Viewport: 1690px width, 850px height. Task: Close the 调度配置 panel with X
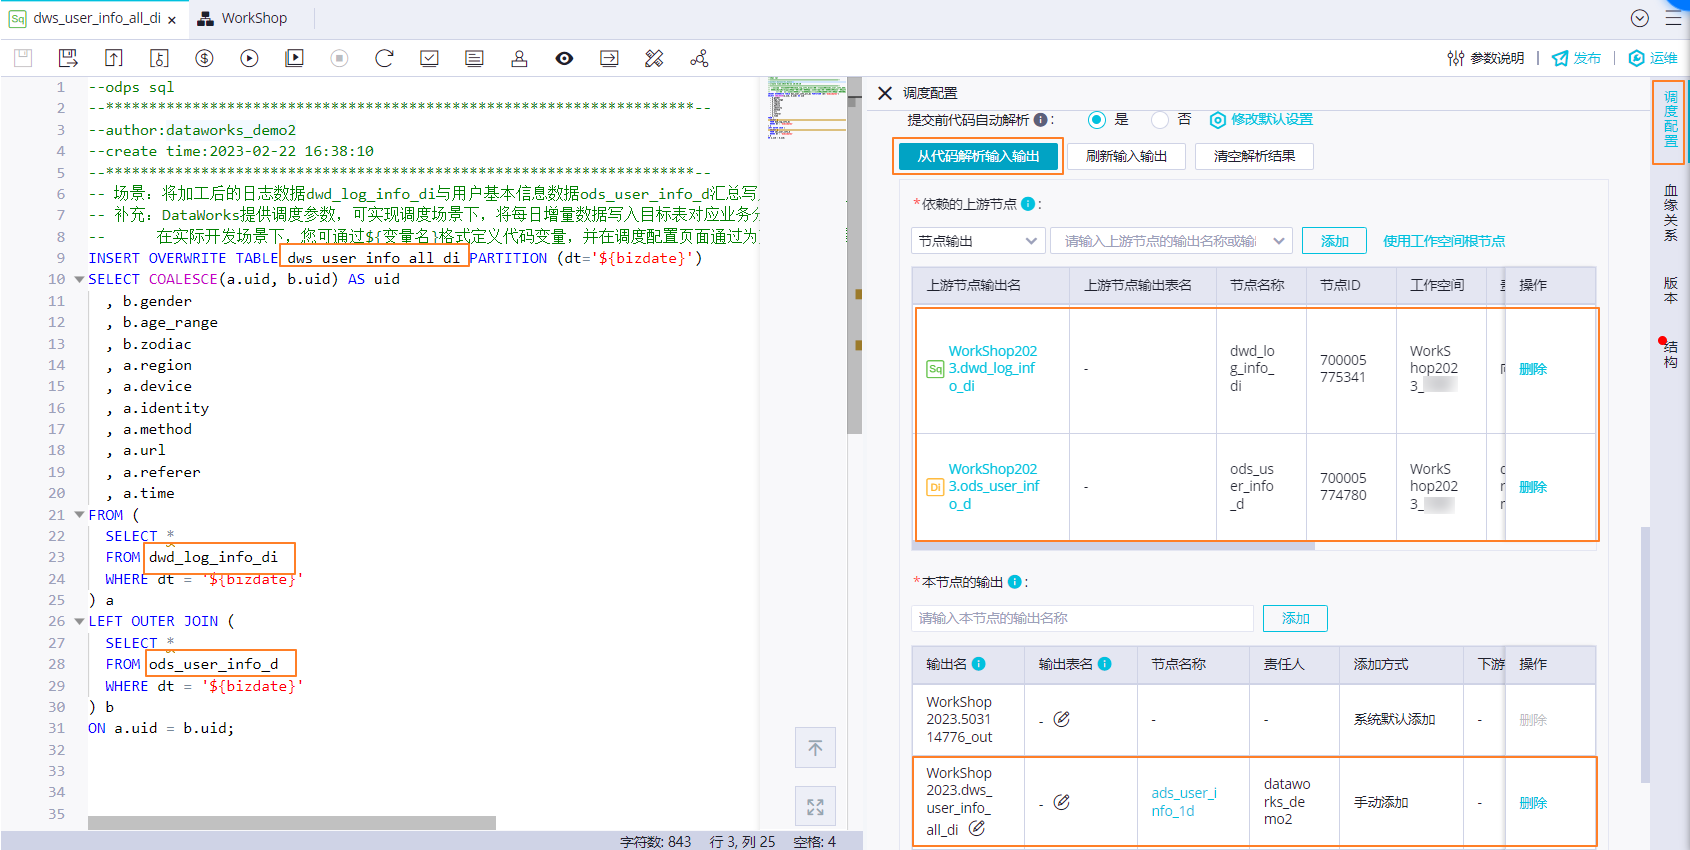[884, 93]
